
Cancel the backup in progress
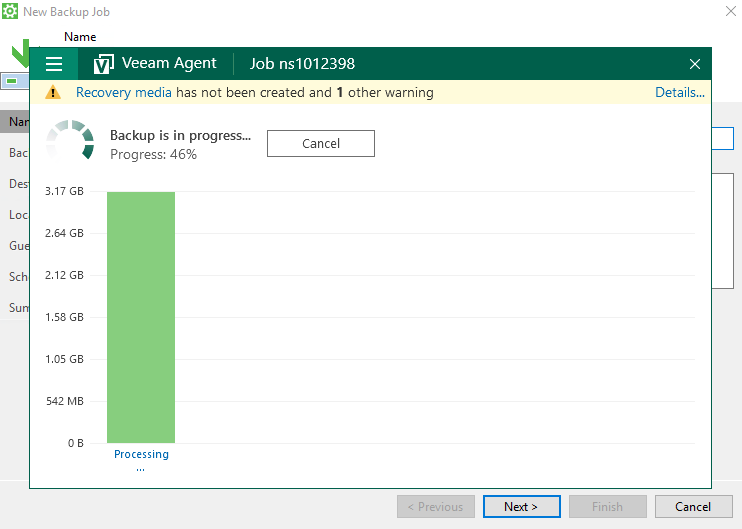[x=321, y=143]
